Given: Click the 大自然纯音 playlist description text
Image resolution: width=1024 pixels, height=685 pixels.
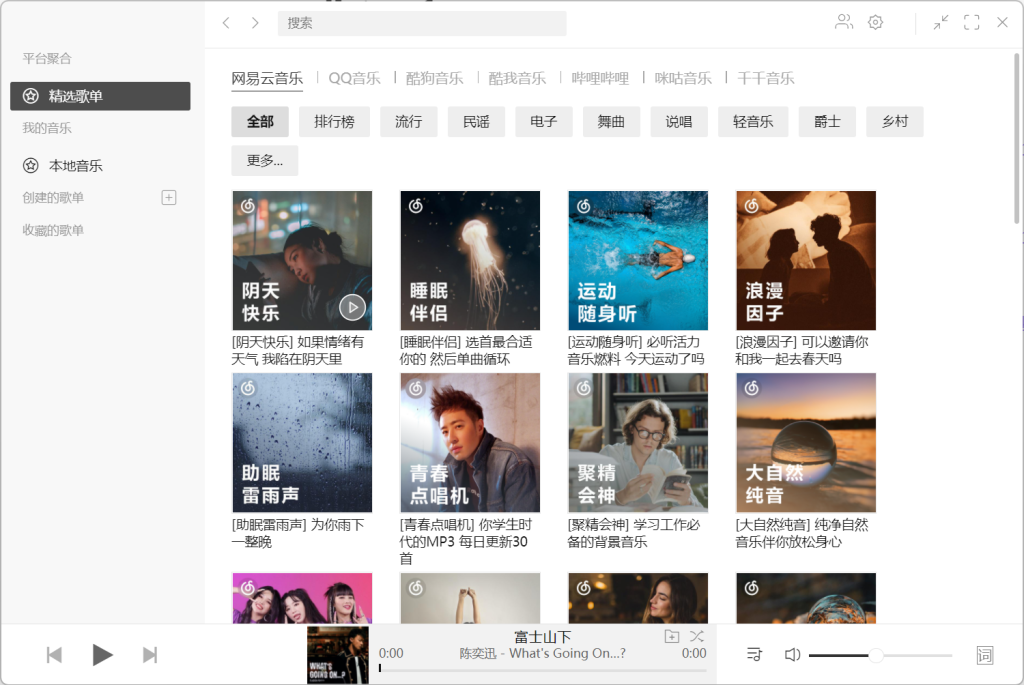Looking at the screenshot, I should 802,533.
